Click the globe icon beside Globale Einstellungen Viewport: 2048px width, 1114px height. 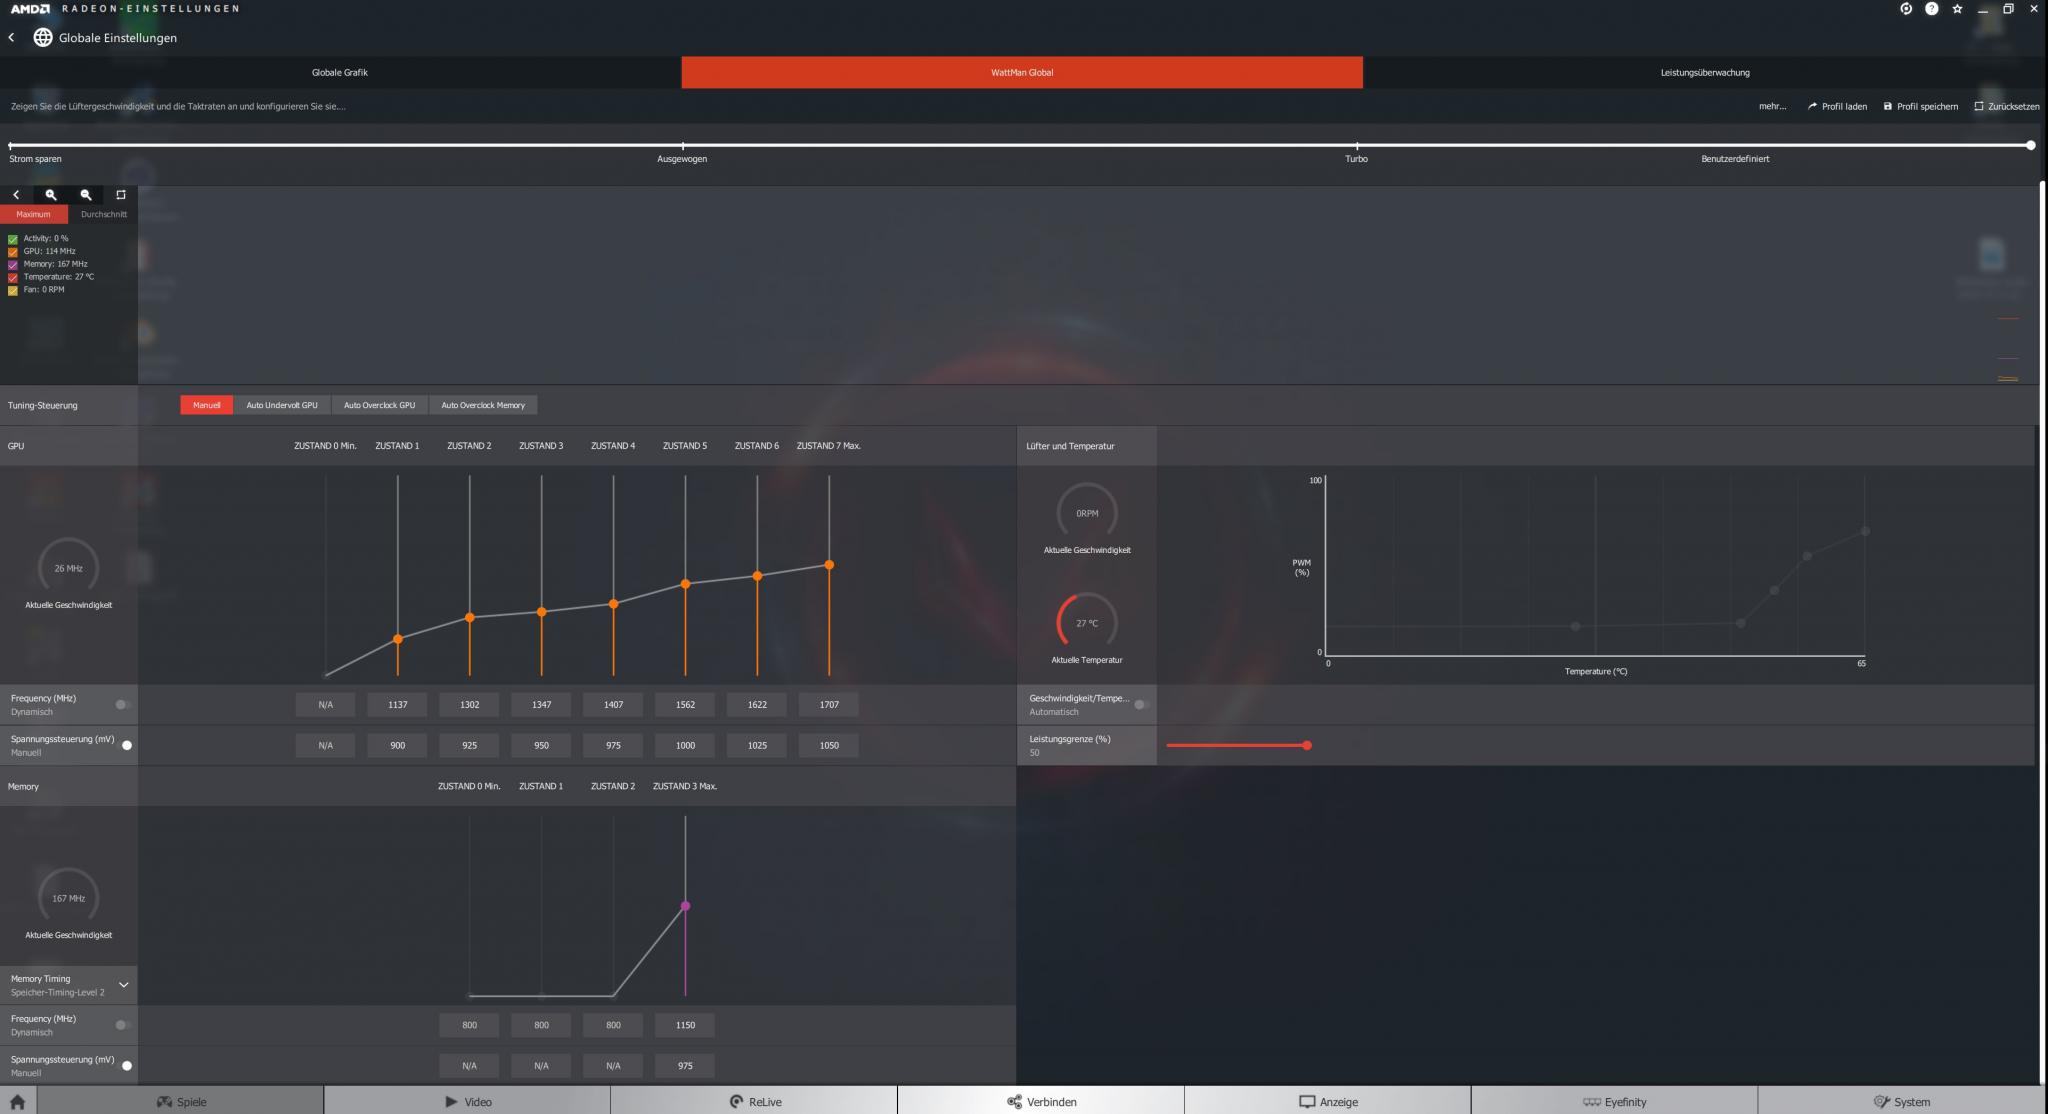pyautogui.click(x=43, y=37)
